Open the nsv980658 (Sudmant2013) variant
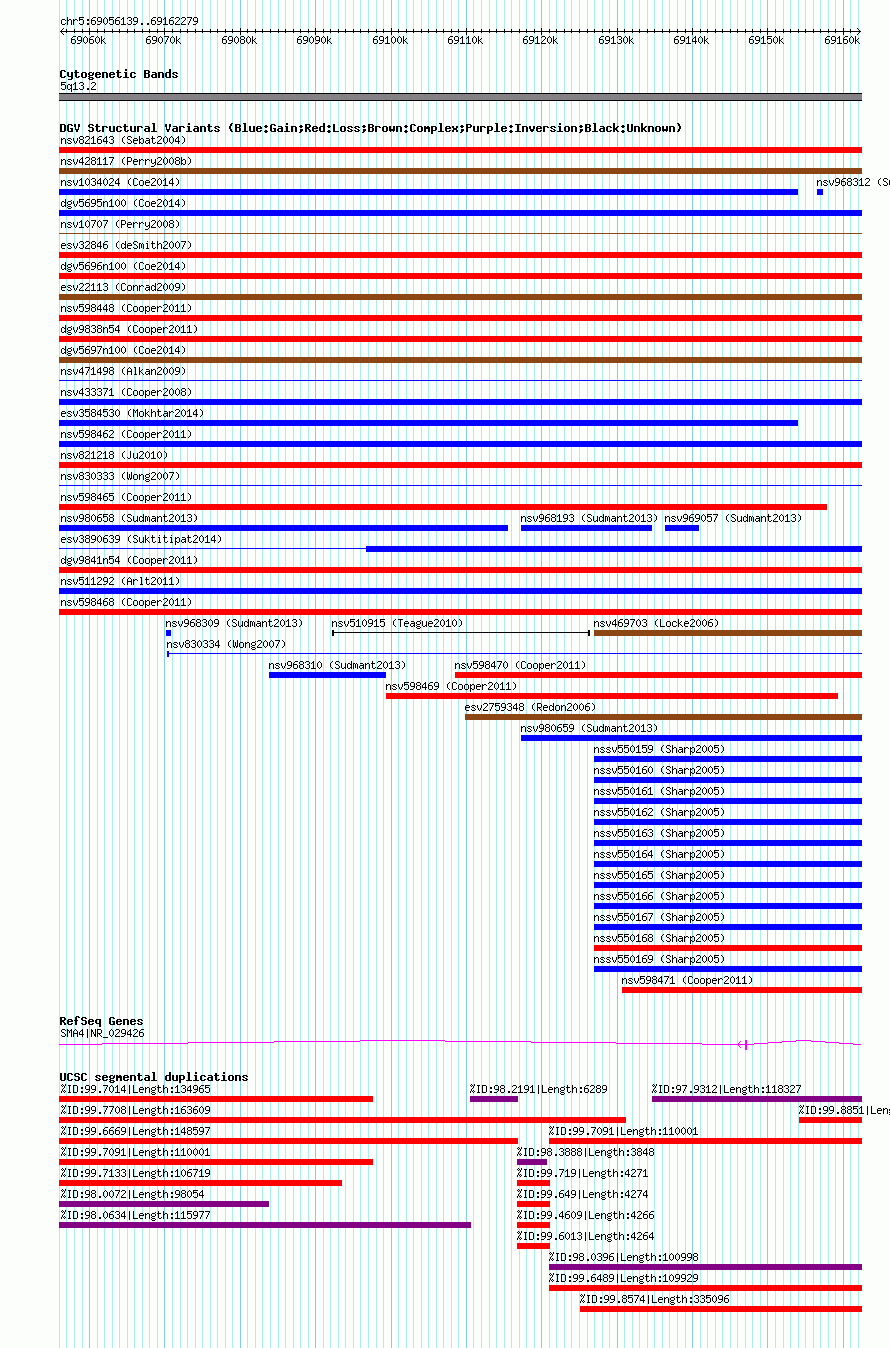 pyautogui.click(x=129, y=518)
